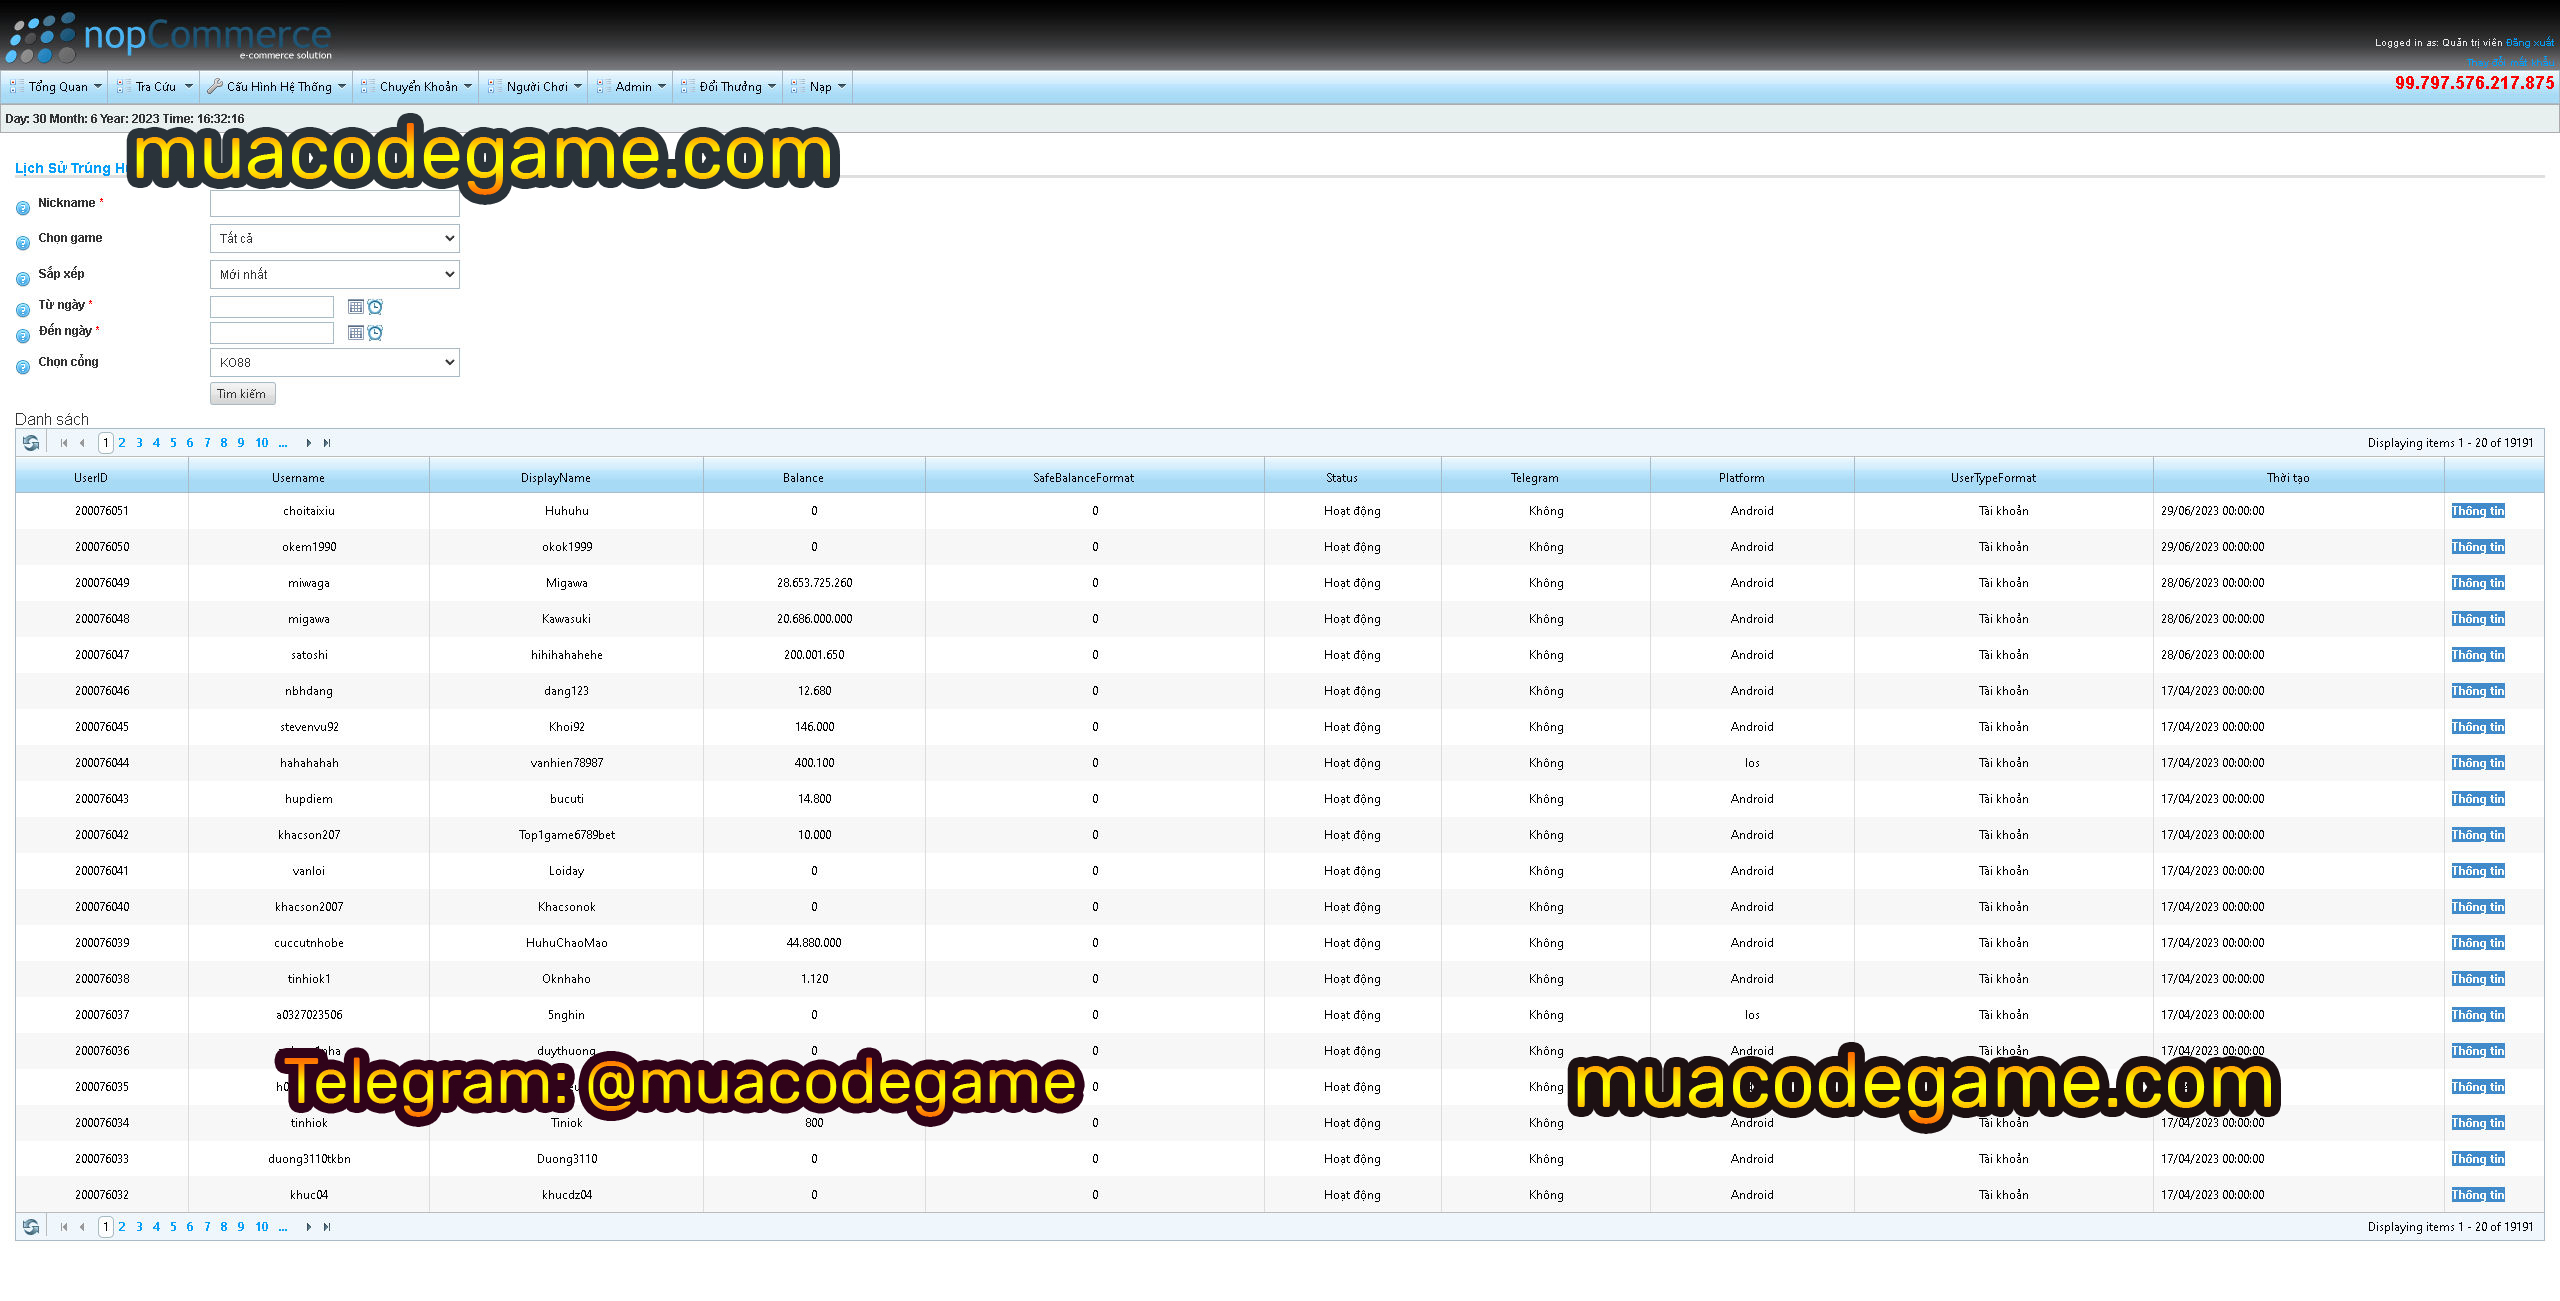Screen dimensions: 2560x1301
Task: Open the Admin menu
Action: pyautogui.click(x=631, y=87)
